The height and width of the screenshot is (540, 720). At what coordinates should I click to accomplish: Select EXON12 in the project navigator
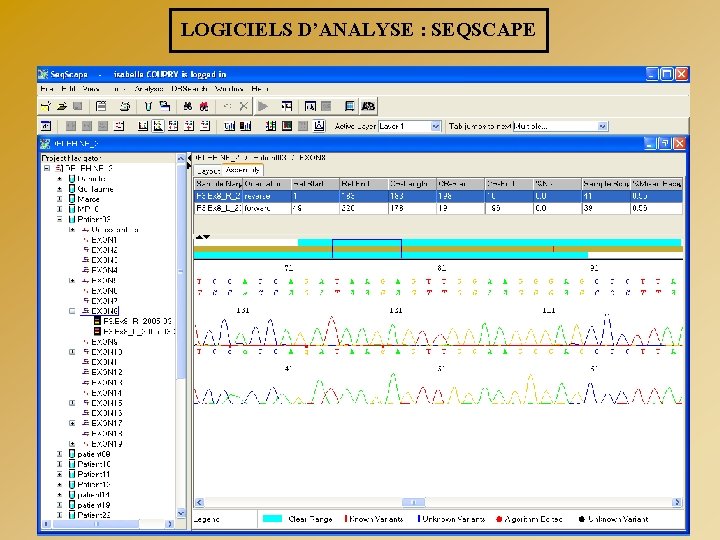click(107, 372)
